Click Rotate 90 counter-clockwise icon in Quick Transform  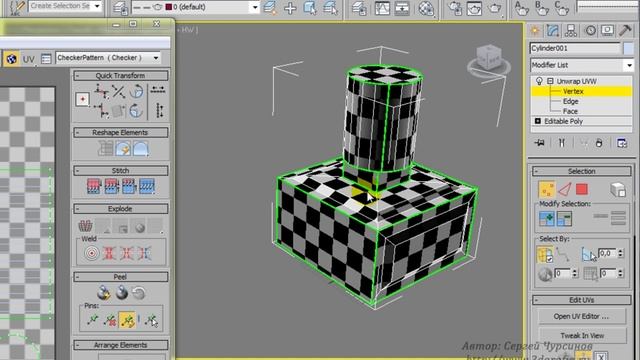pyautogui.click(x=136, y=91)
